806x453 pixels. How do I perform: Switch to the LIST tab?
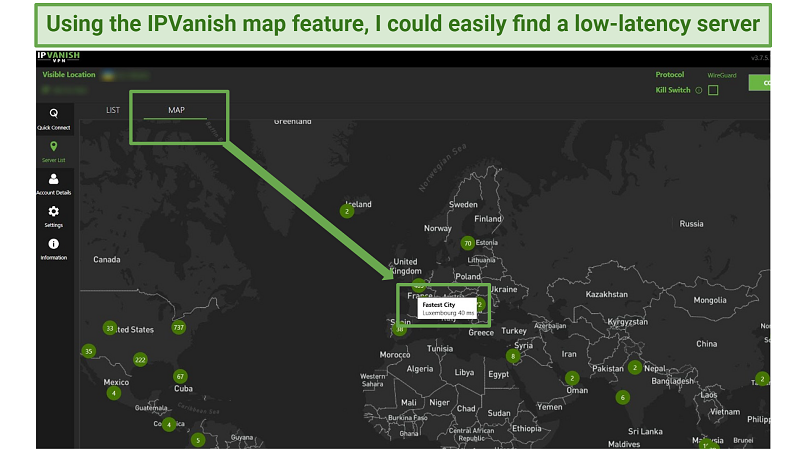coord(113,110)
